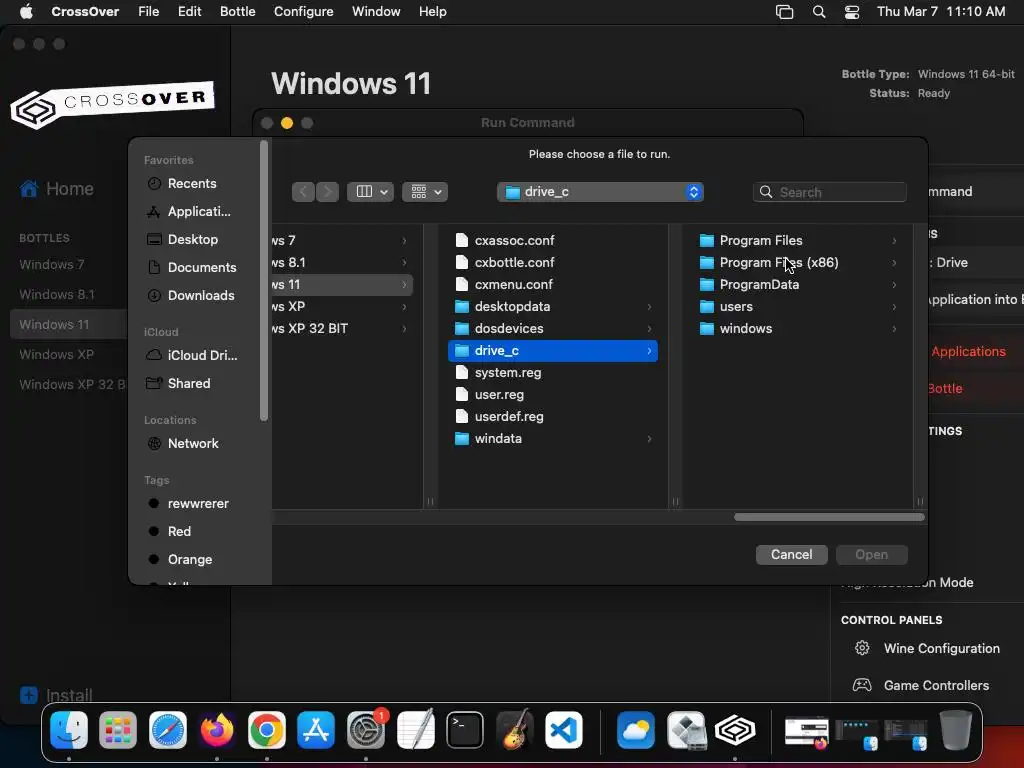Image resolution: width=1024 pixels, height=768 pixels.
Task: Click the sidebar vertical scrollbar
Action: 264,281
